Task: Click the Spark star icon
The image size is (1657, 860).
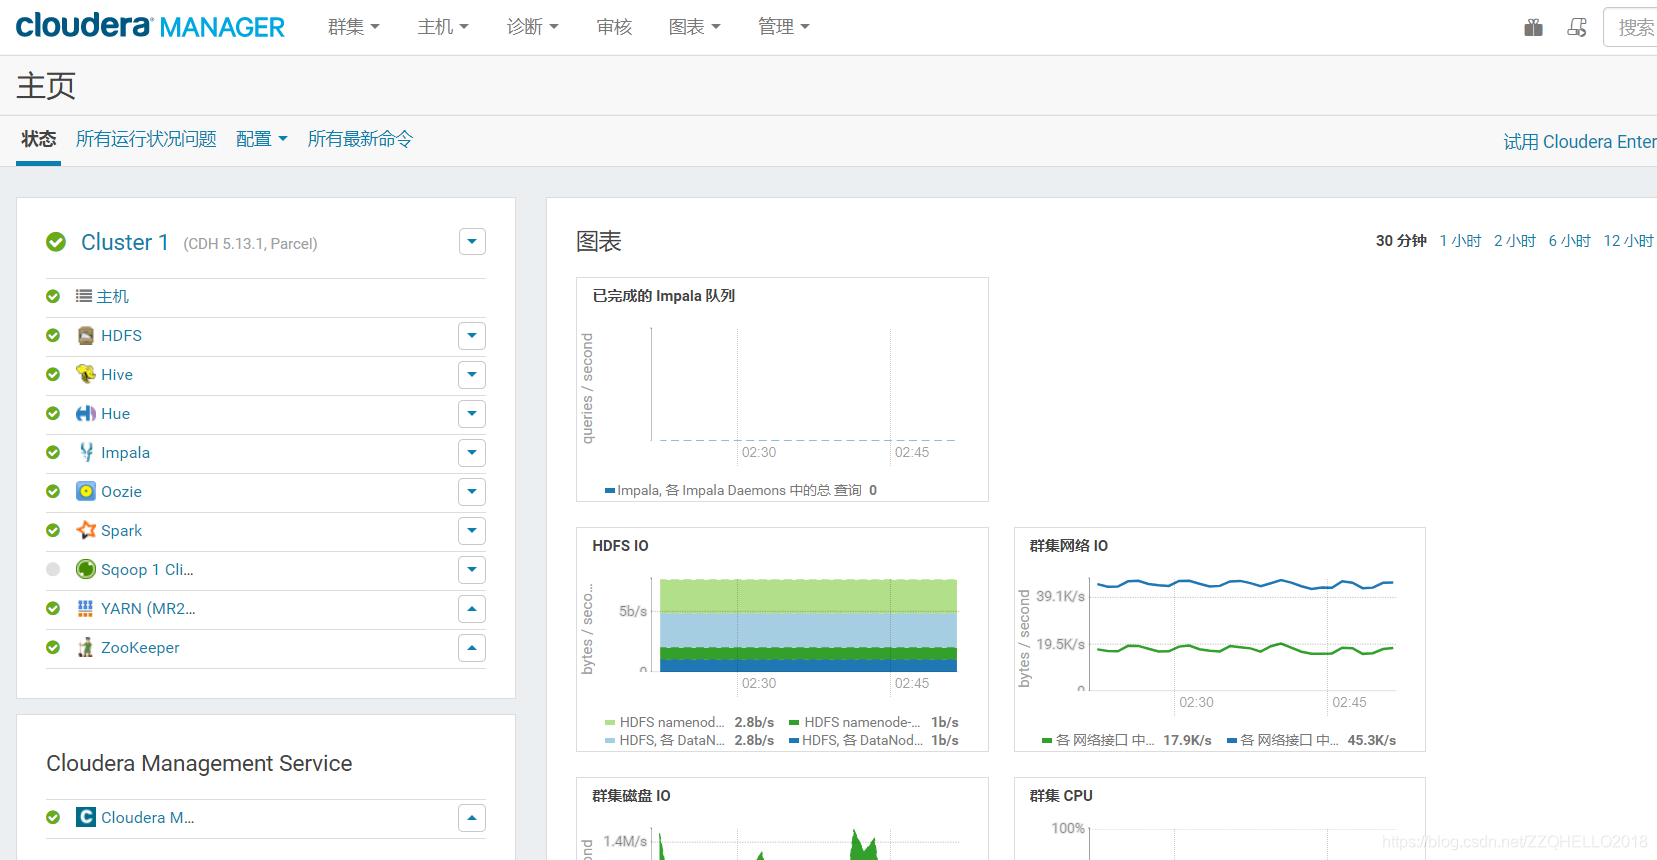Action: point(86,530)
